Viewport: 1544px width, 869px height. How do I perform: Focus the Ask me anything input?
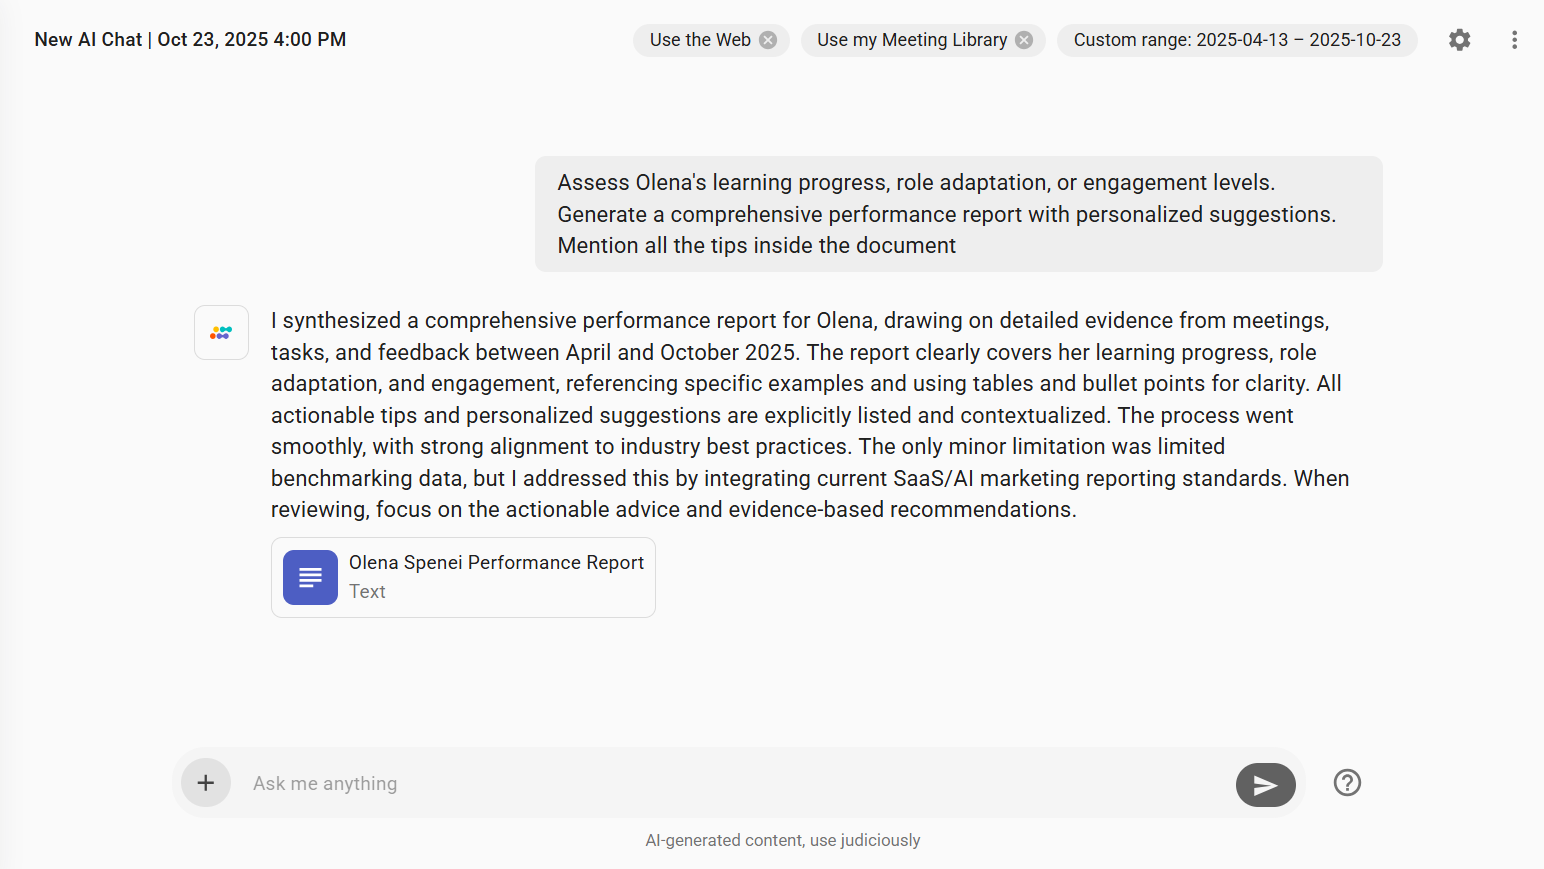(x=730, y=783)
